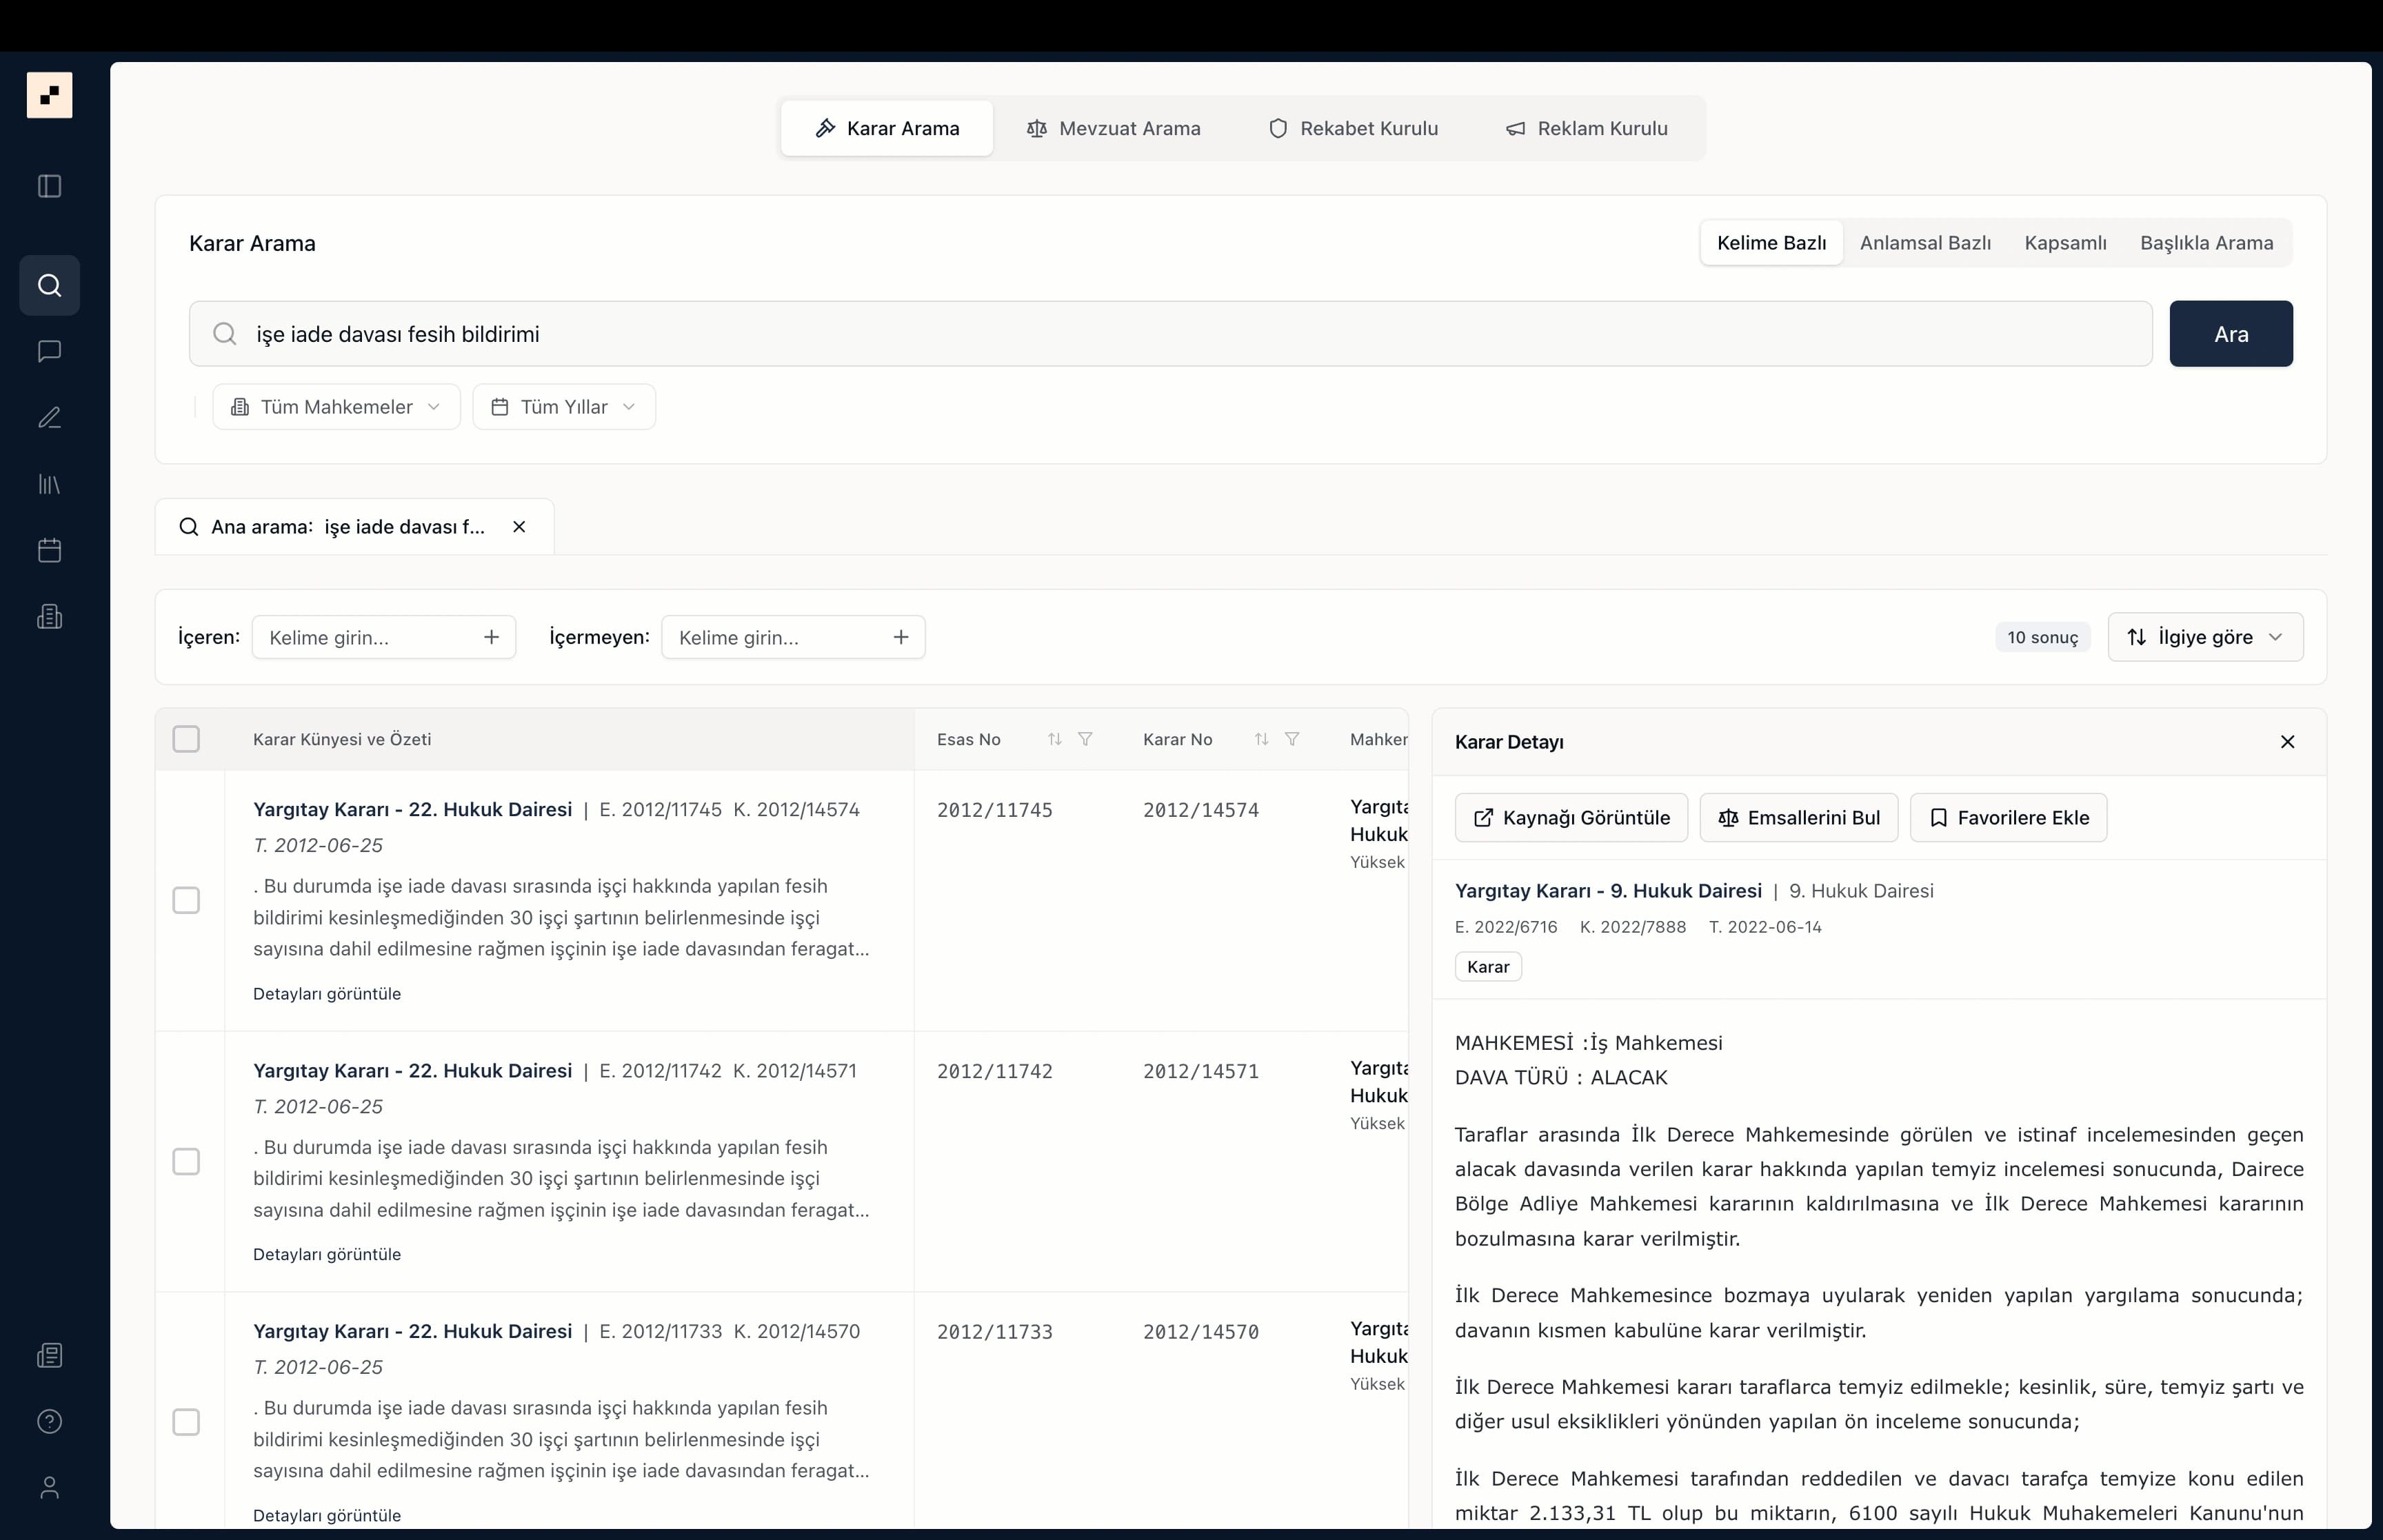2383x1540 pixels.
Task: Open the user profile icon in sidebar
Action: click(49, 1487)
